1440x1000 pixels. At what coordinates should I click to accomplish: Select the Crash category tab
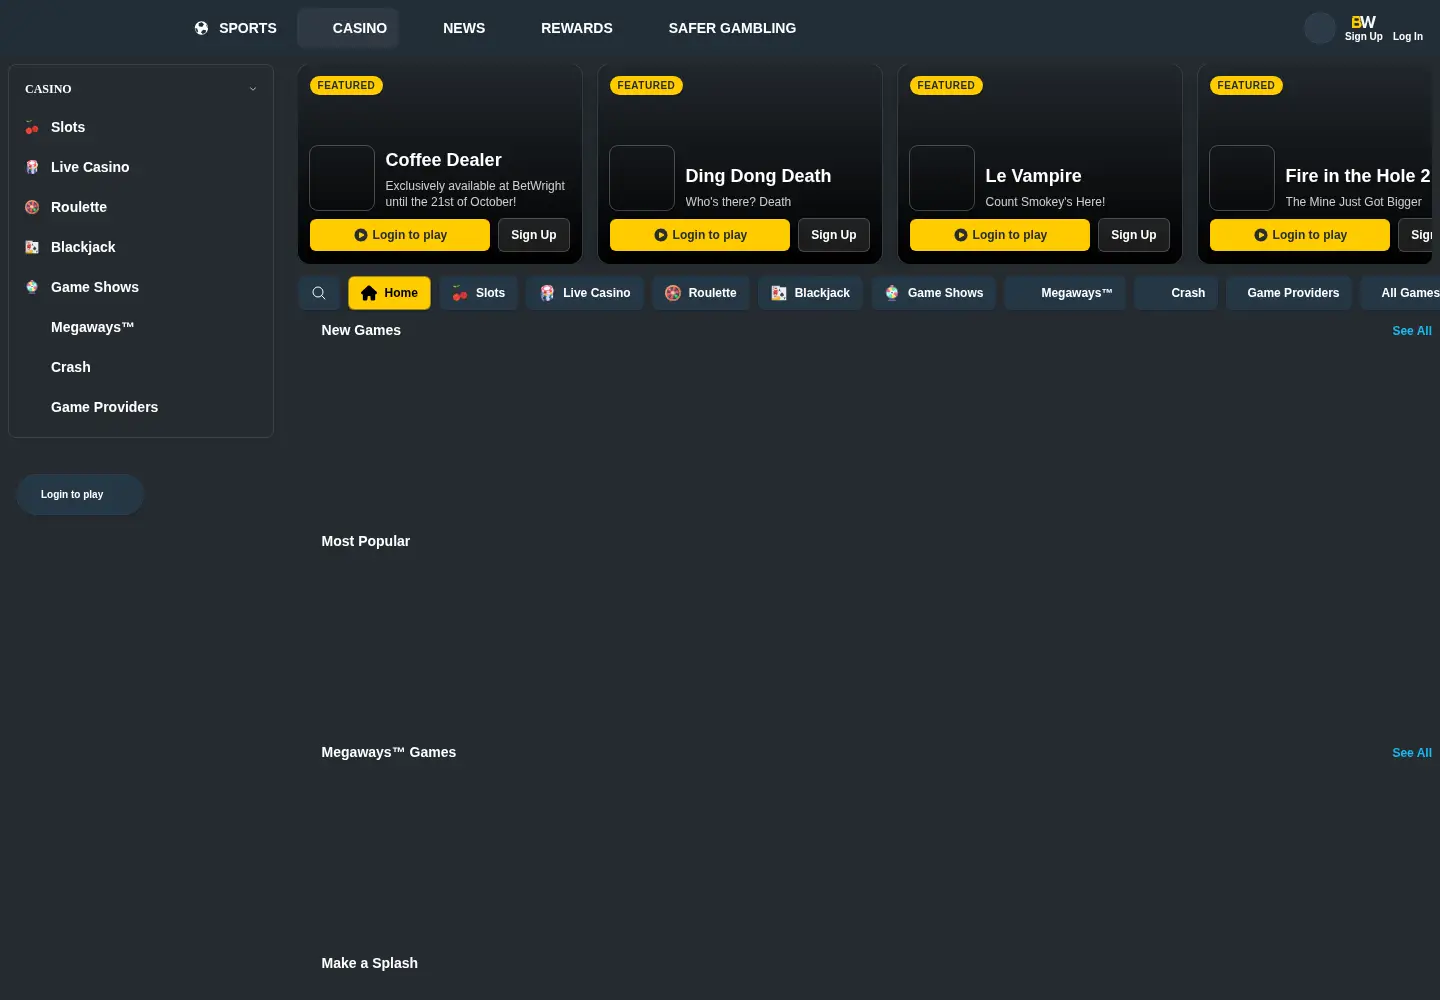click(1176, 293)
